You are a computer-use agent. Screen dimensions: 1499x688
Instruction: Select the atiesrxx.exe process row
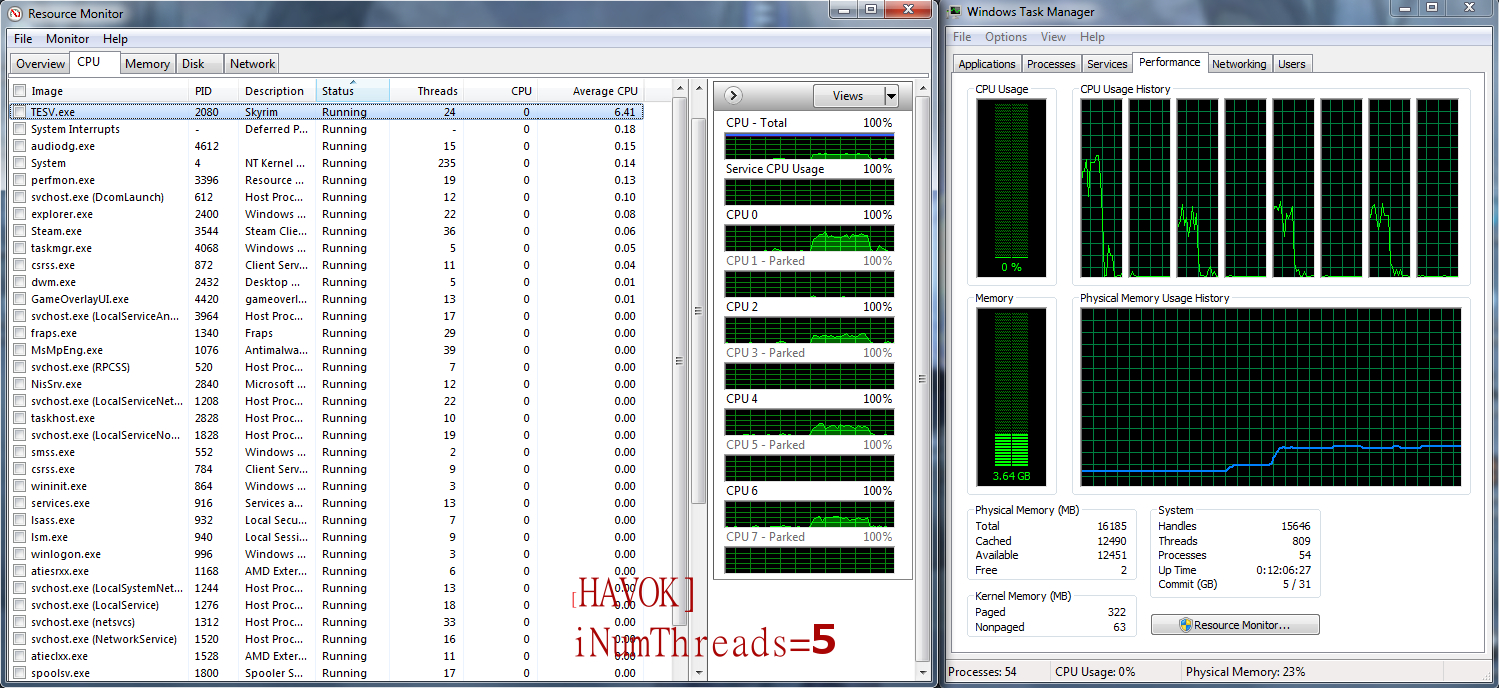point(327,571)
